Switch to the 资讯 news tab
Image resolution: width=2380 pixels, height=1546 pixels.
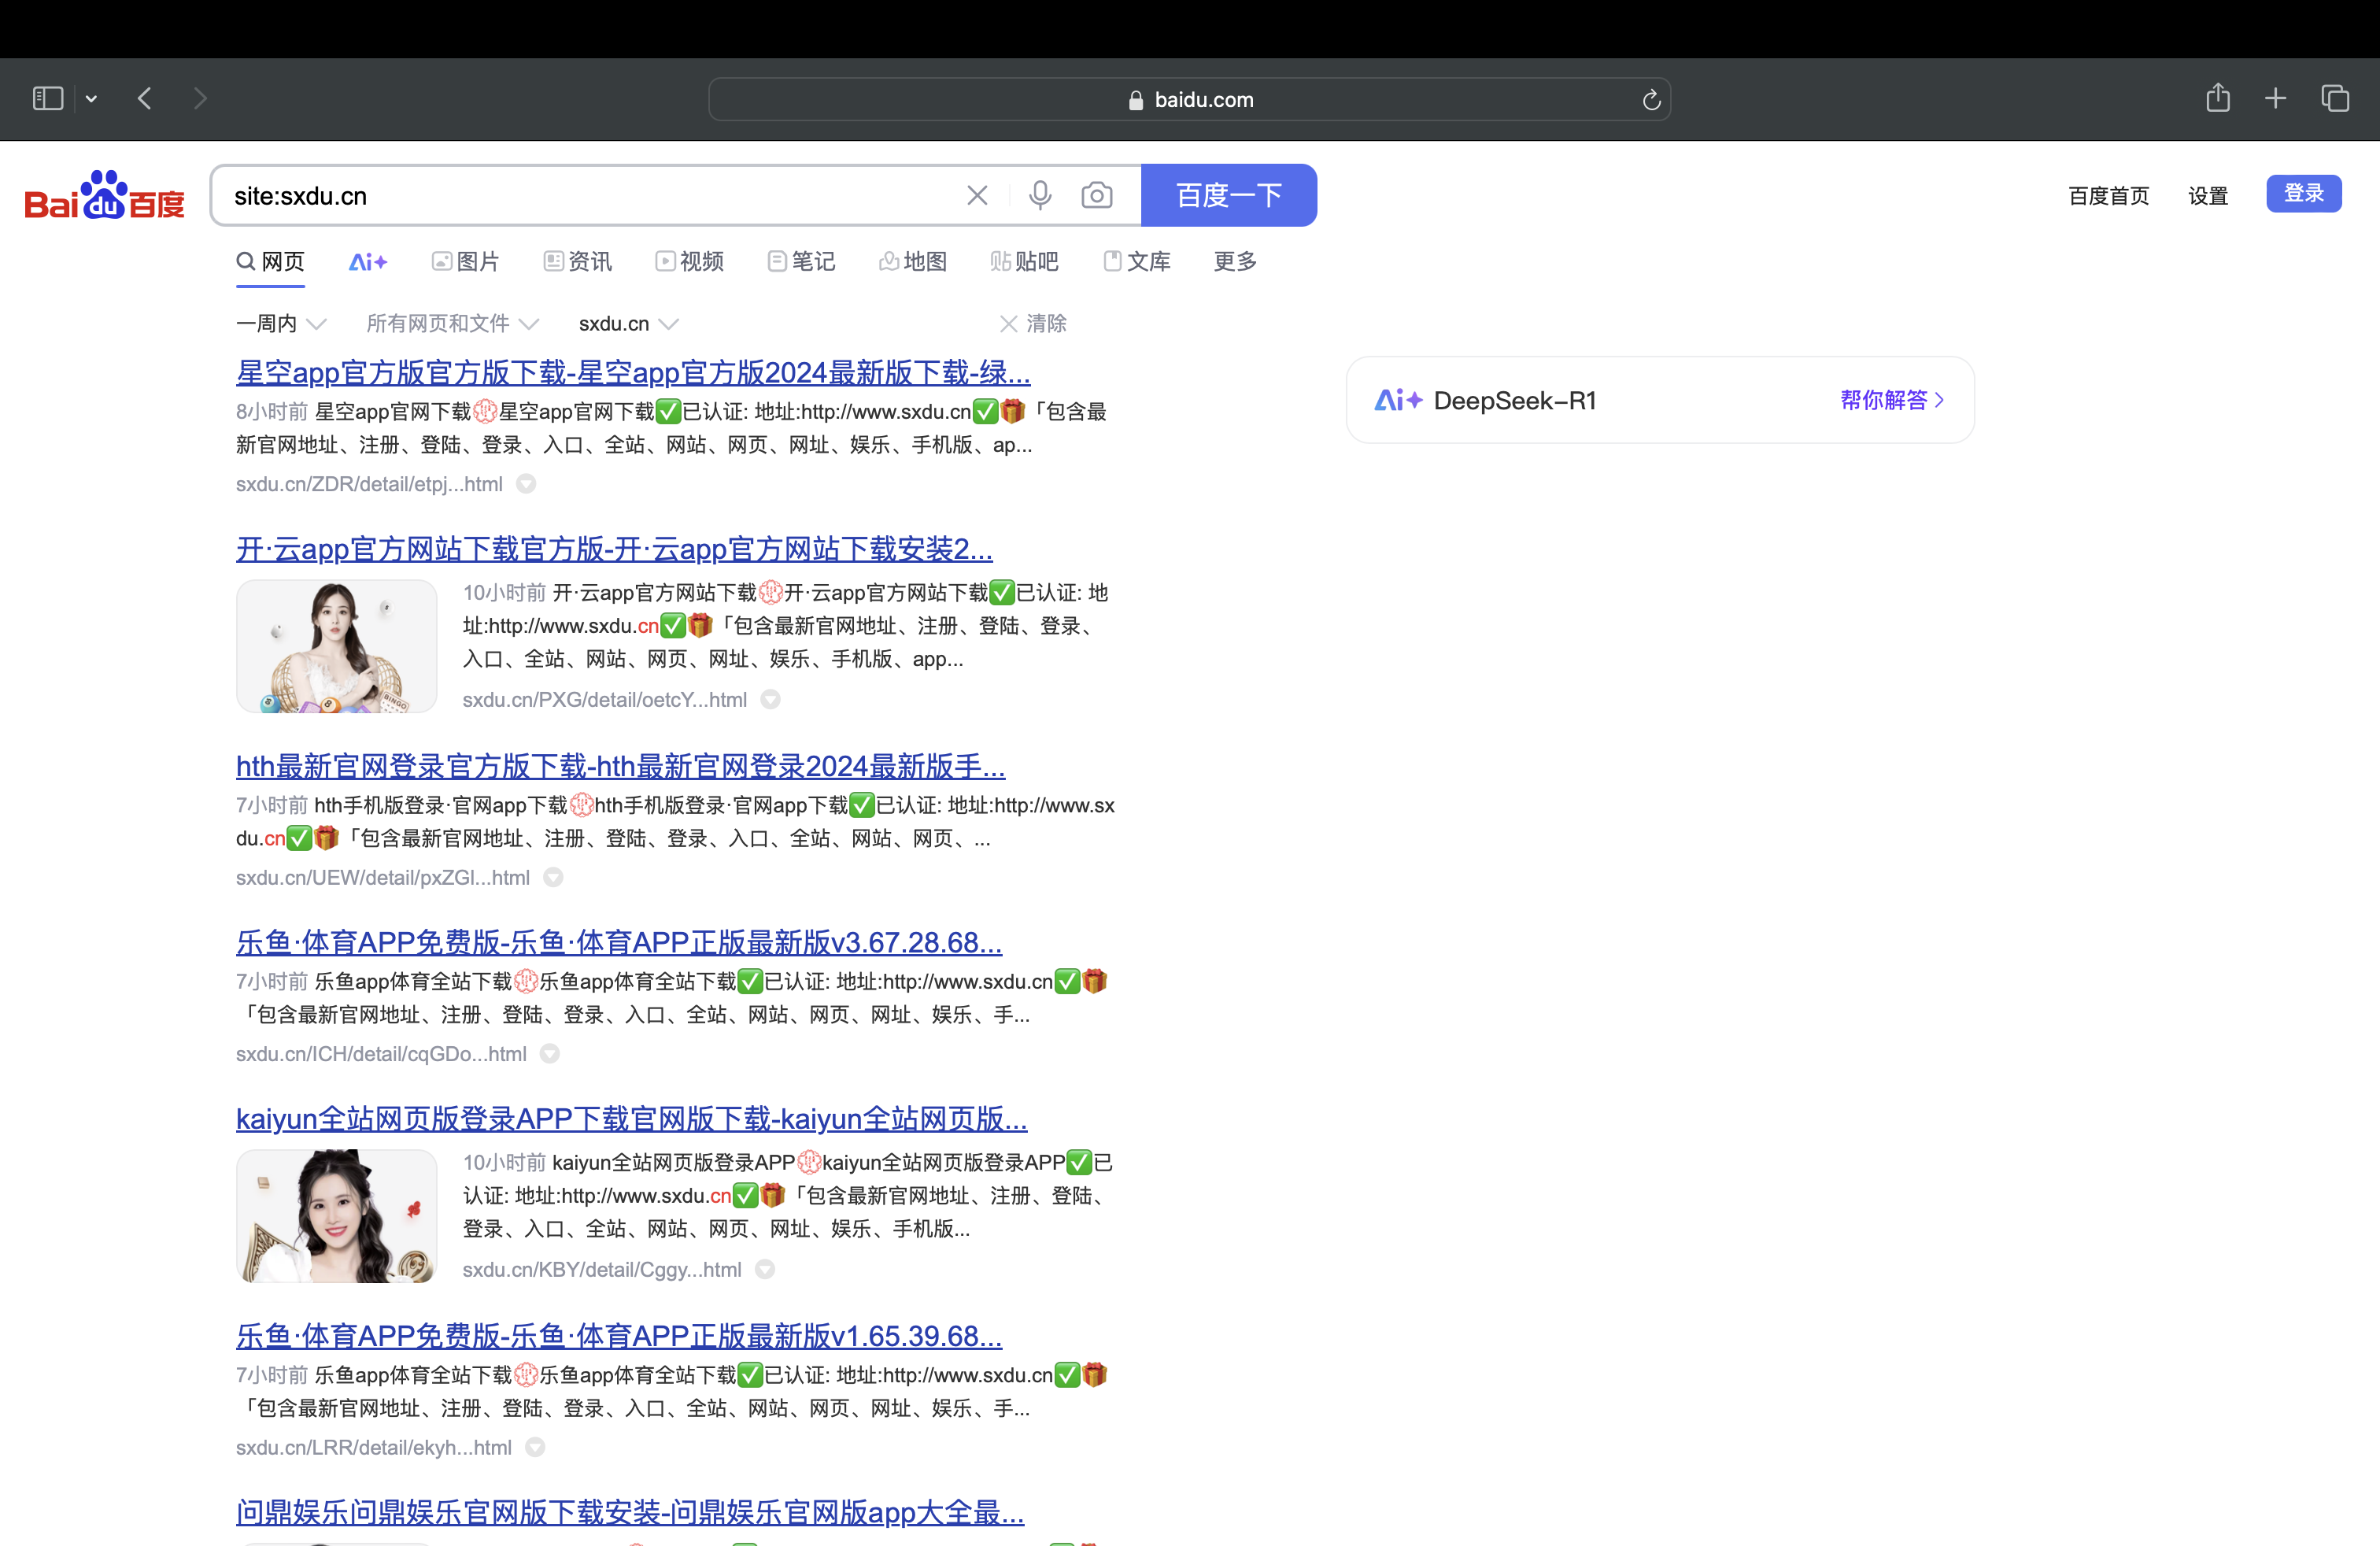click(578, 262)
